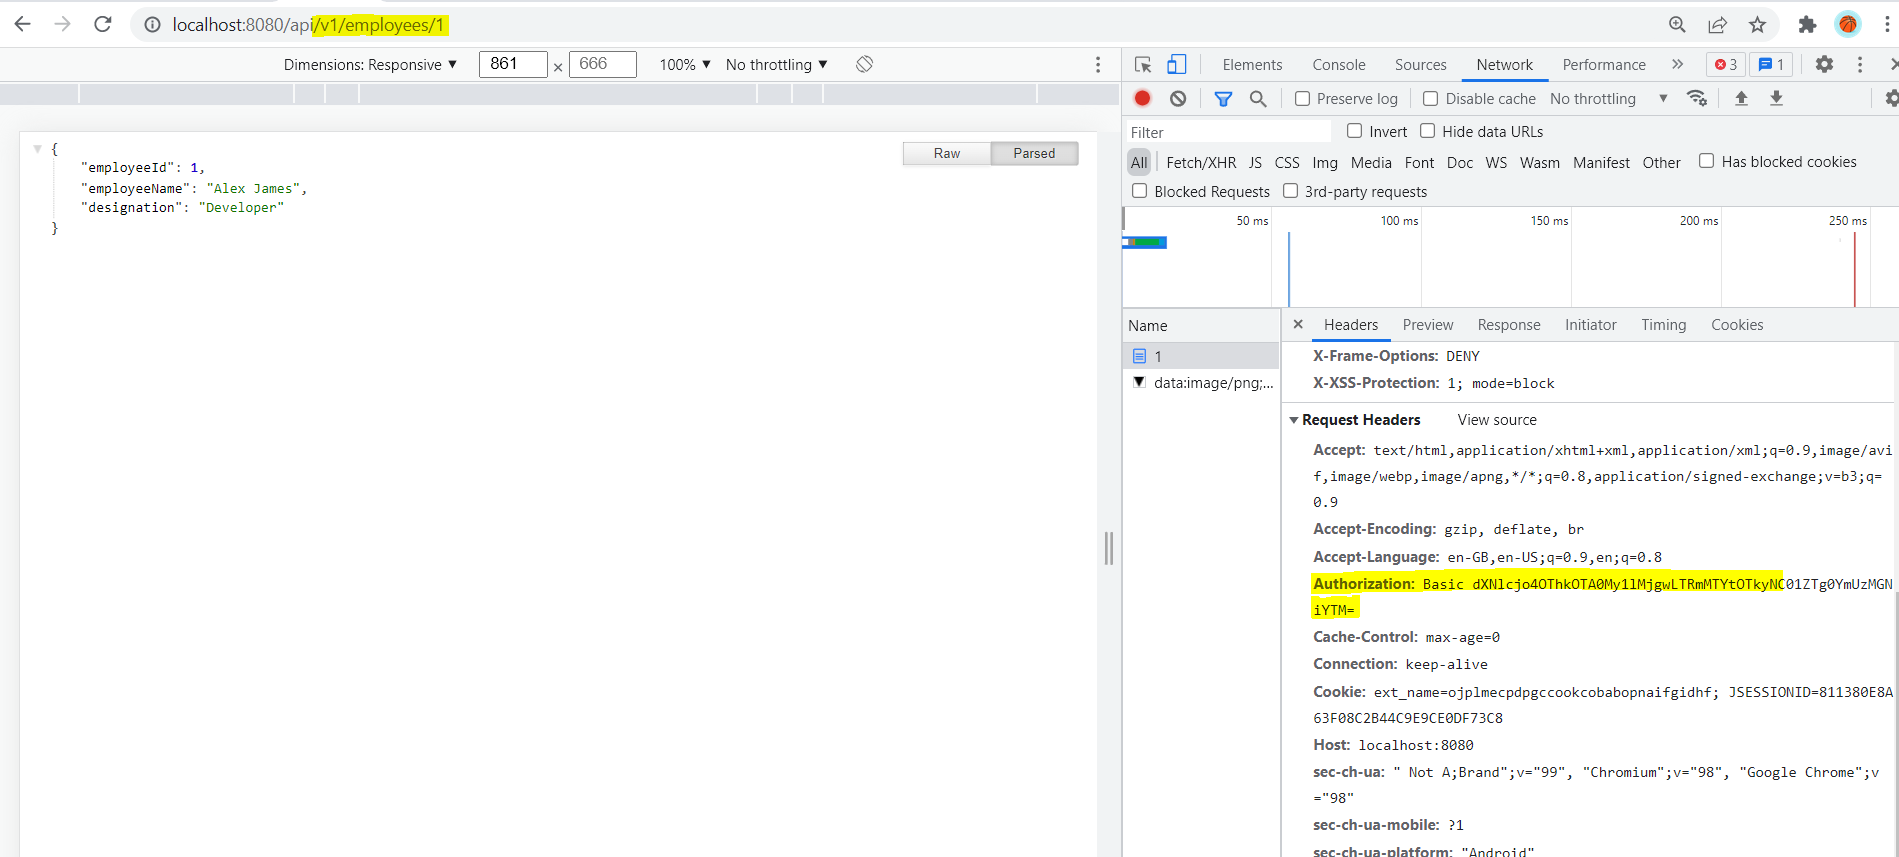Image resolution: width=1899 pixels, height=857 pixels.
Task: Toggle the device toolbar icon
Action: click(x=1177, y=65)
